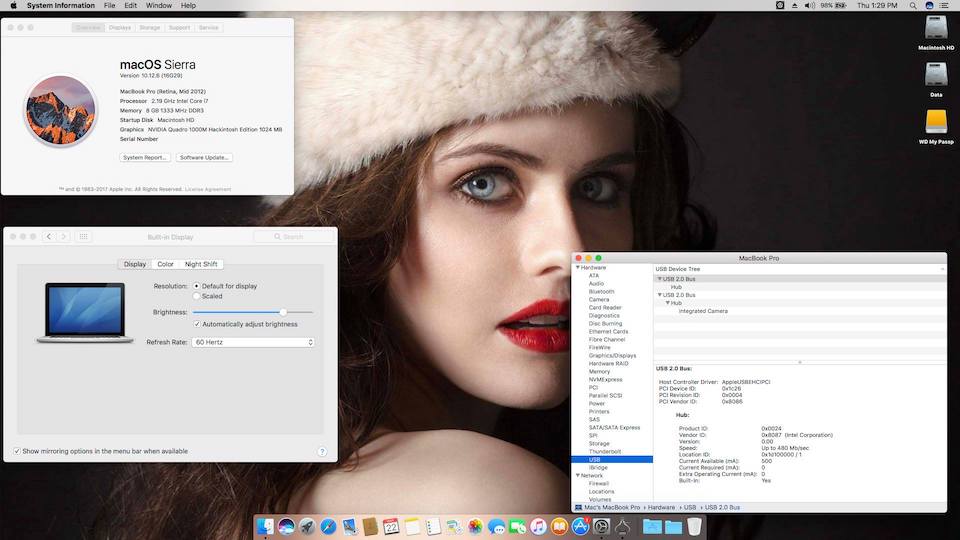The height and width of the screenshot is (540, 960).
Task: Open the WD My Passport desktop drive
Action: coord(936,122)
